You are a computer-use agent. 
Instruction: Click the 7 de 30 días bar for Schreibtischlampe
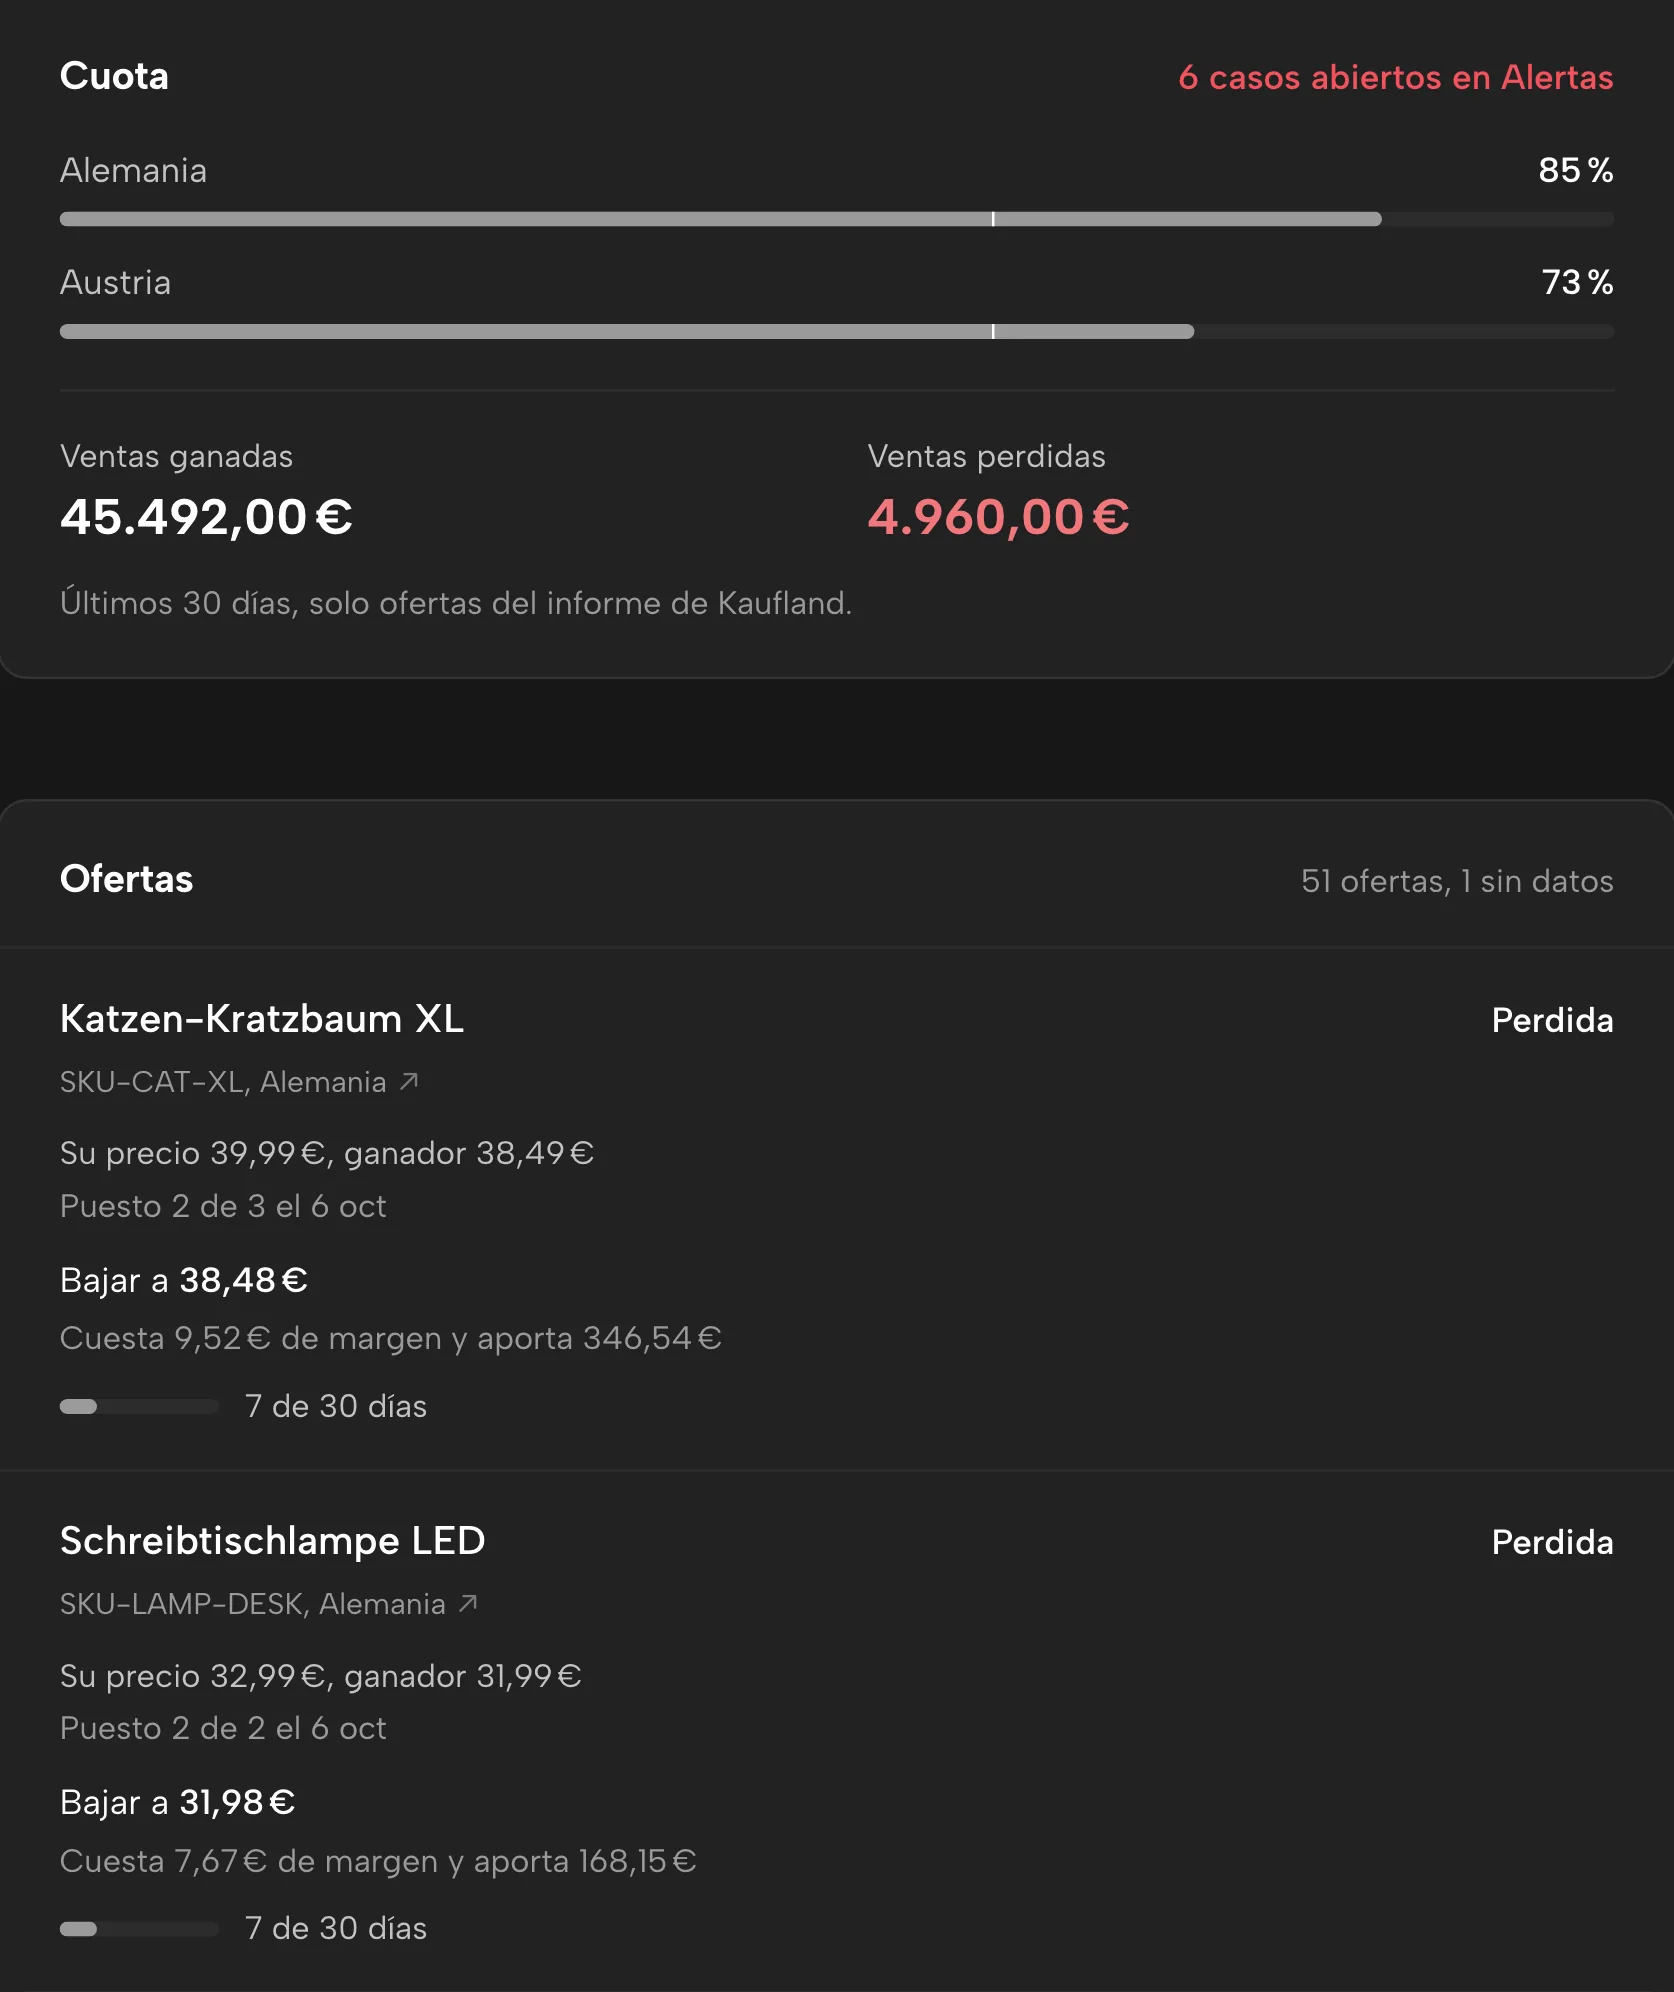pos(139,1928)
